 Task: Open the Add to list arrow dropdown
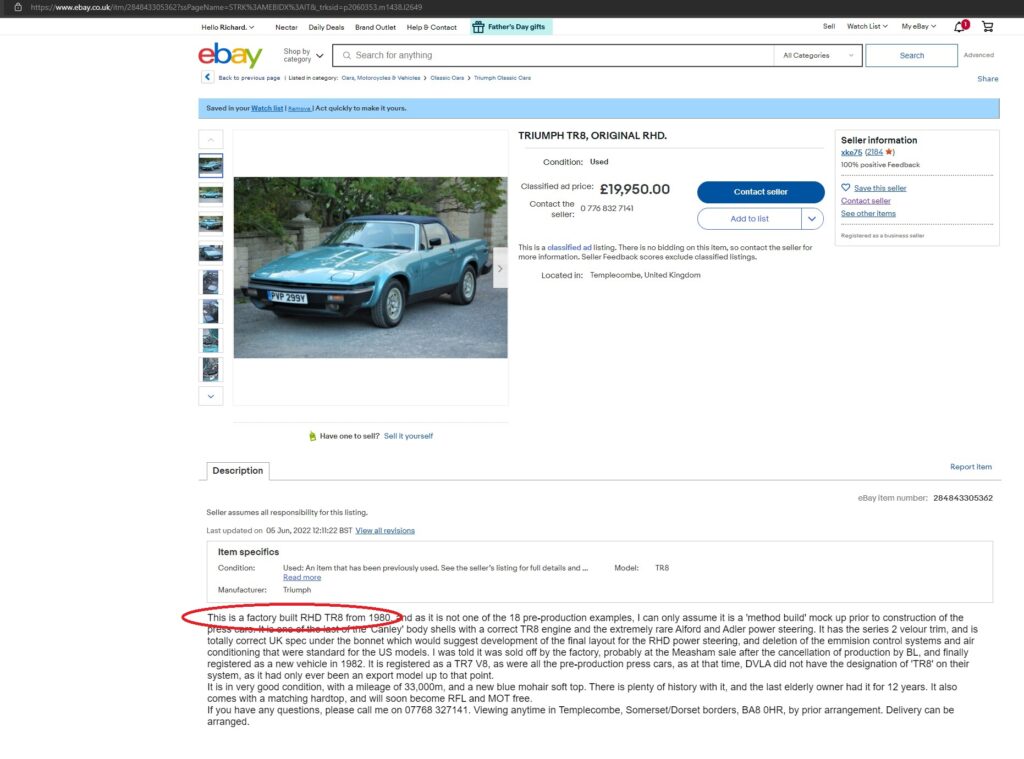pyautogui.click(x=812, y=219)
